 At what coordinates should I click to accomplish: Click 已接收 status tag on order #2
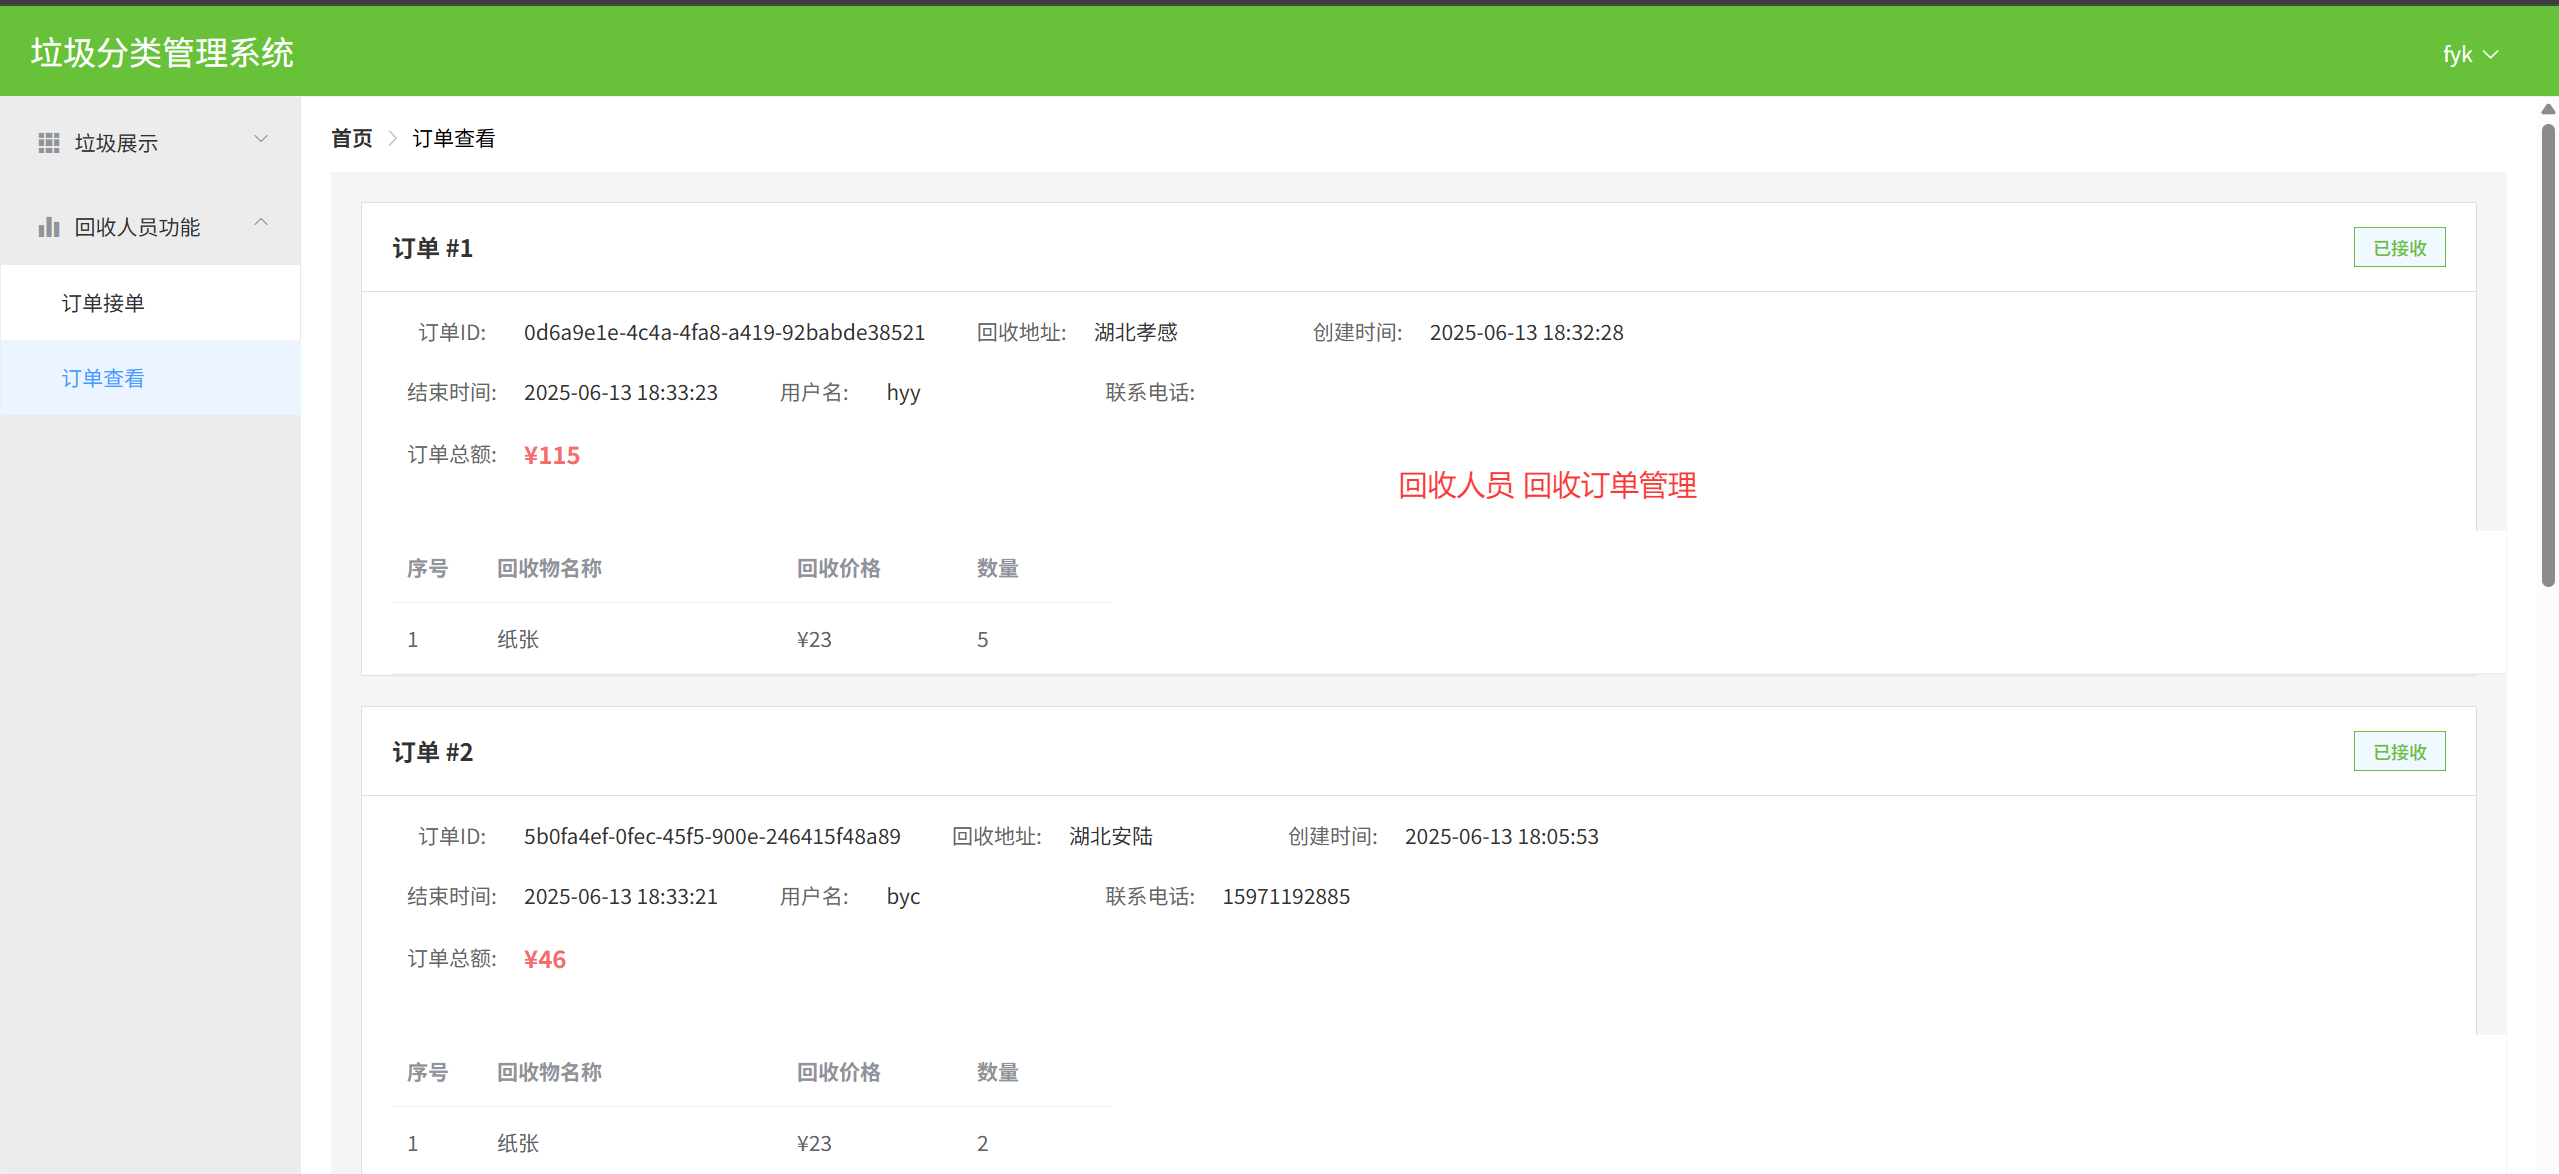[2399, 752]
